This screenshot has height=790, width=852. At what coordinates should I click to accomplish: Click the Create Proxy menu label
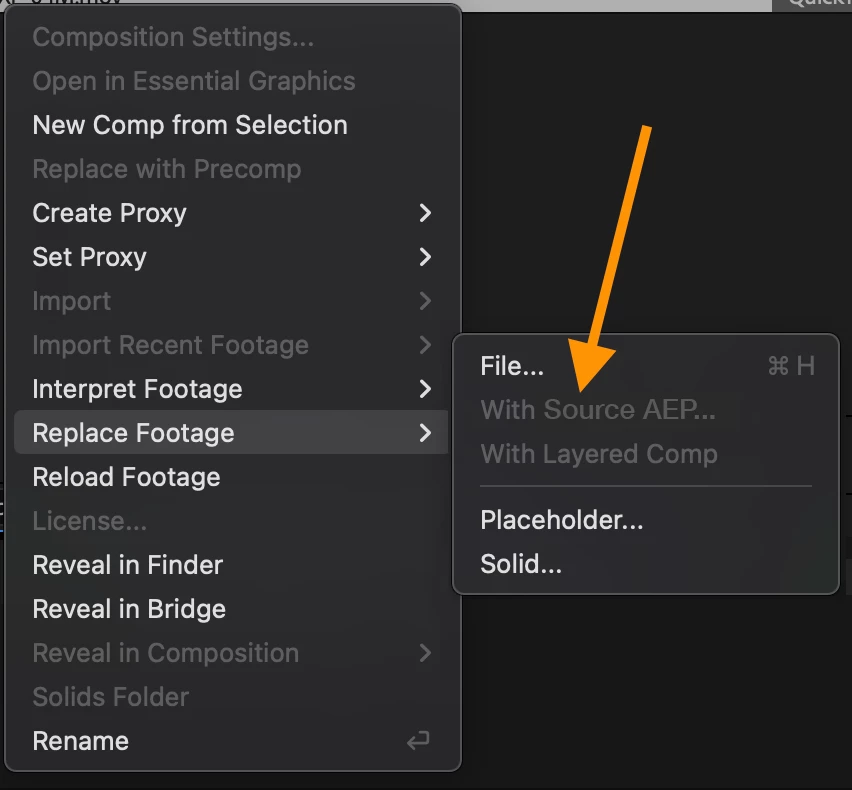(x=109, y=213)
